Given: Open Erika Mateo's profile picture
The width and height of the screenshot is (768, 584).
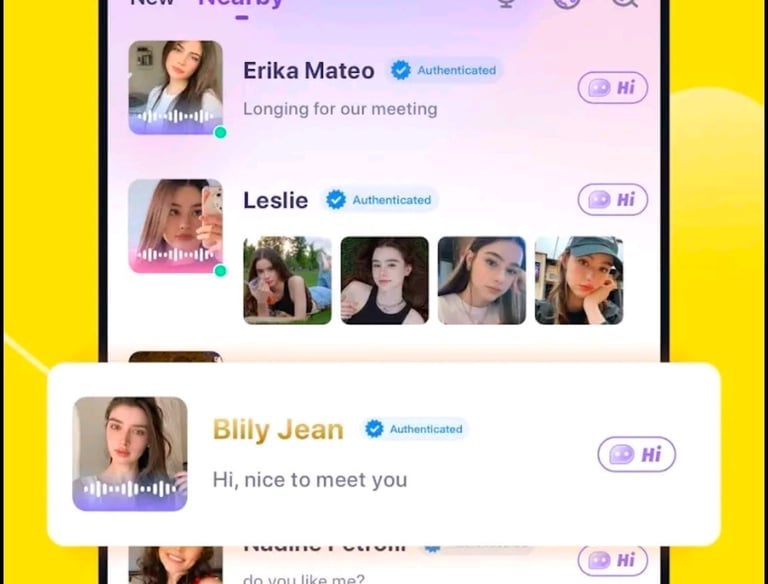Looking at the screenshot, I should click(175, 87).
